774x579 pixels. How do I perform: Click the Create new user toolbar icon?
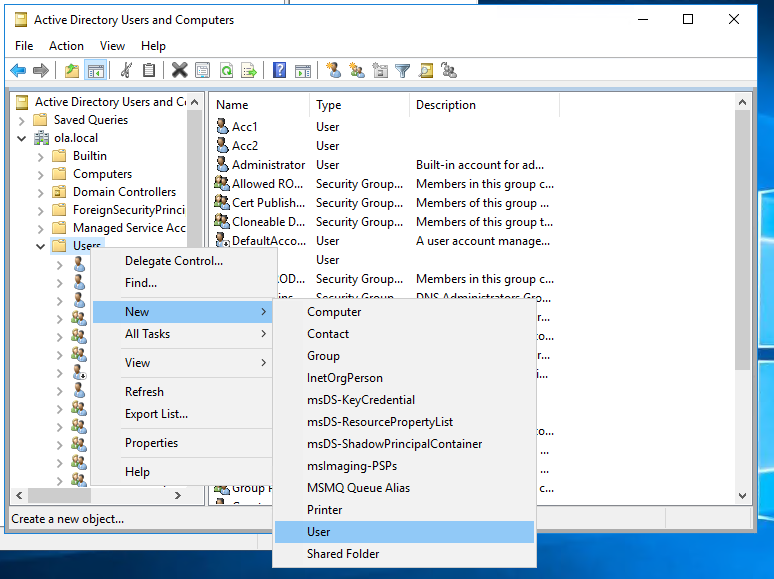334,71
